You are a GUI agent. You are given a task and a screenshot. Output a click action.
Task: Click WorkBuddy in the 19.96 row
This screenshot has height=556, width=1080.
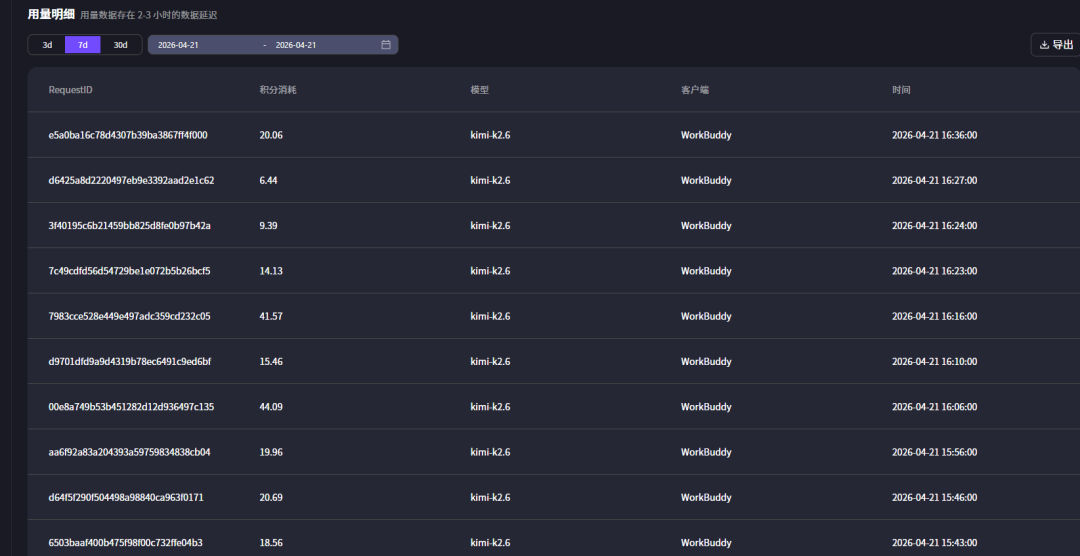(706, 453)
